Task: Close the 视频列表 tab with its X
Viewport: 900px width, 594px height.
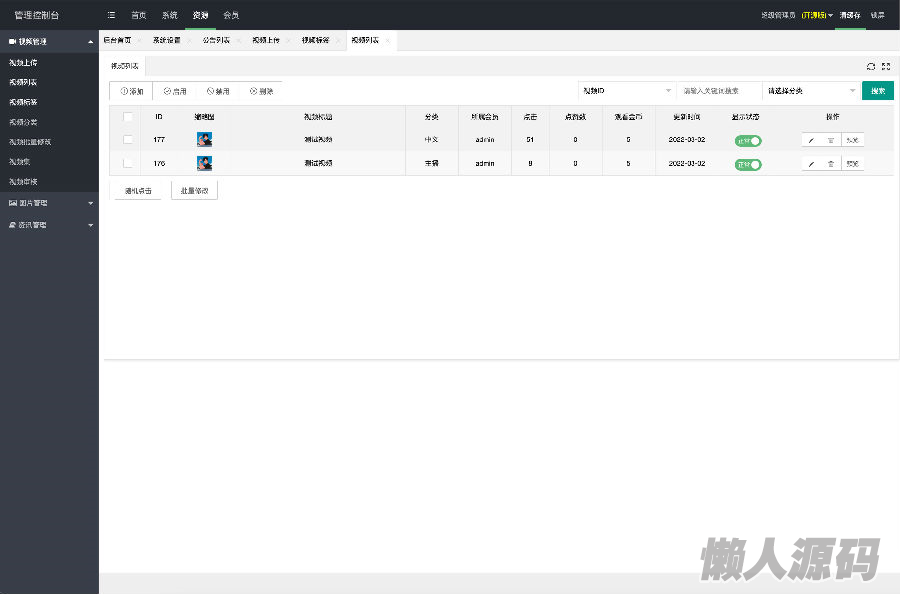Action: pos(388,40)
